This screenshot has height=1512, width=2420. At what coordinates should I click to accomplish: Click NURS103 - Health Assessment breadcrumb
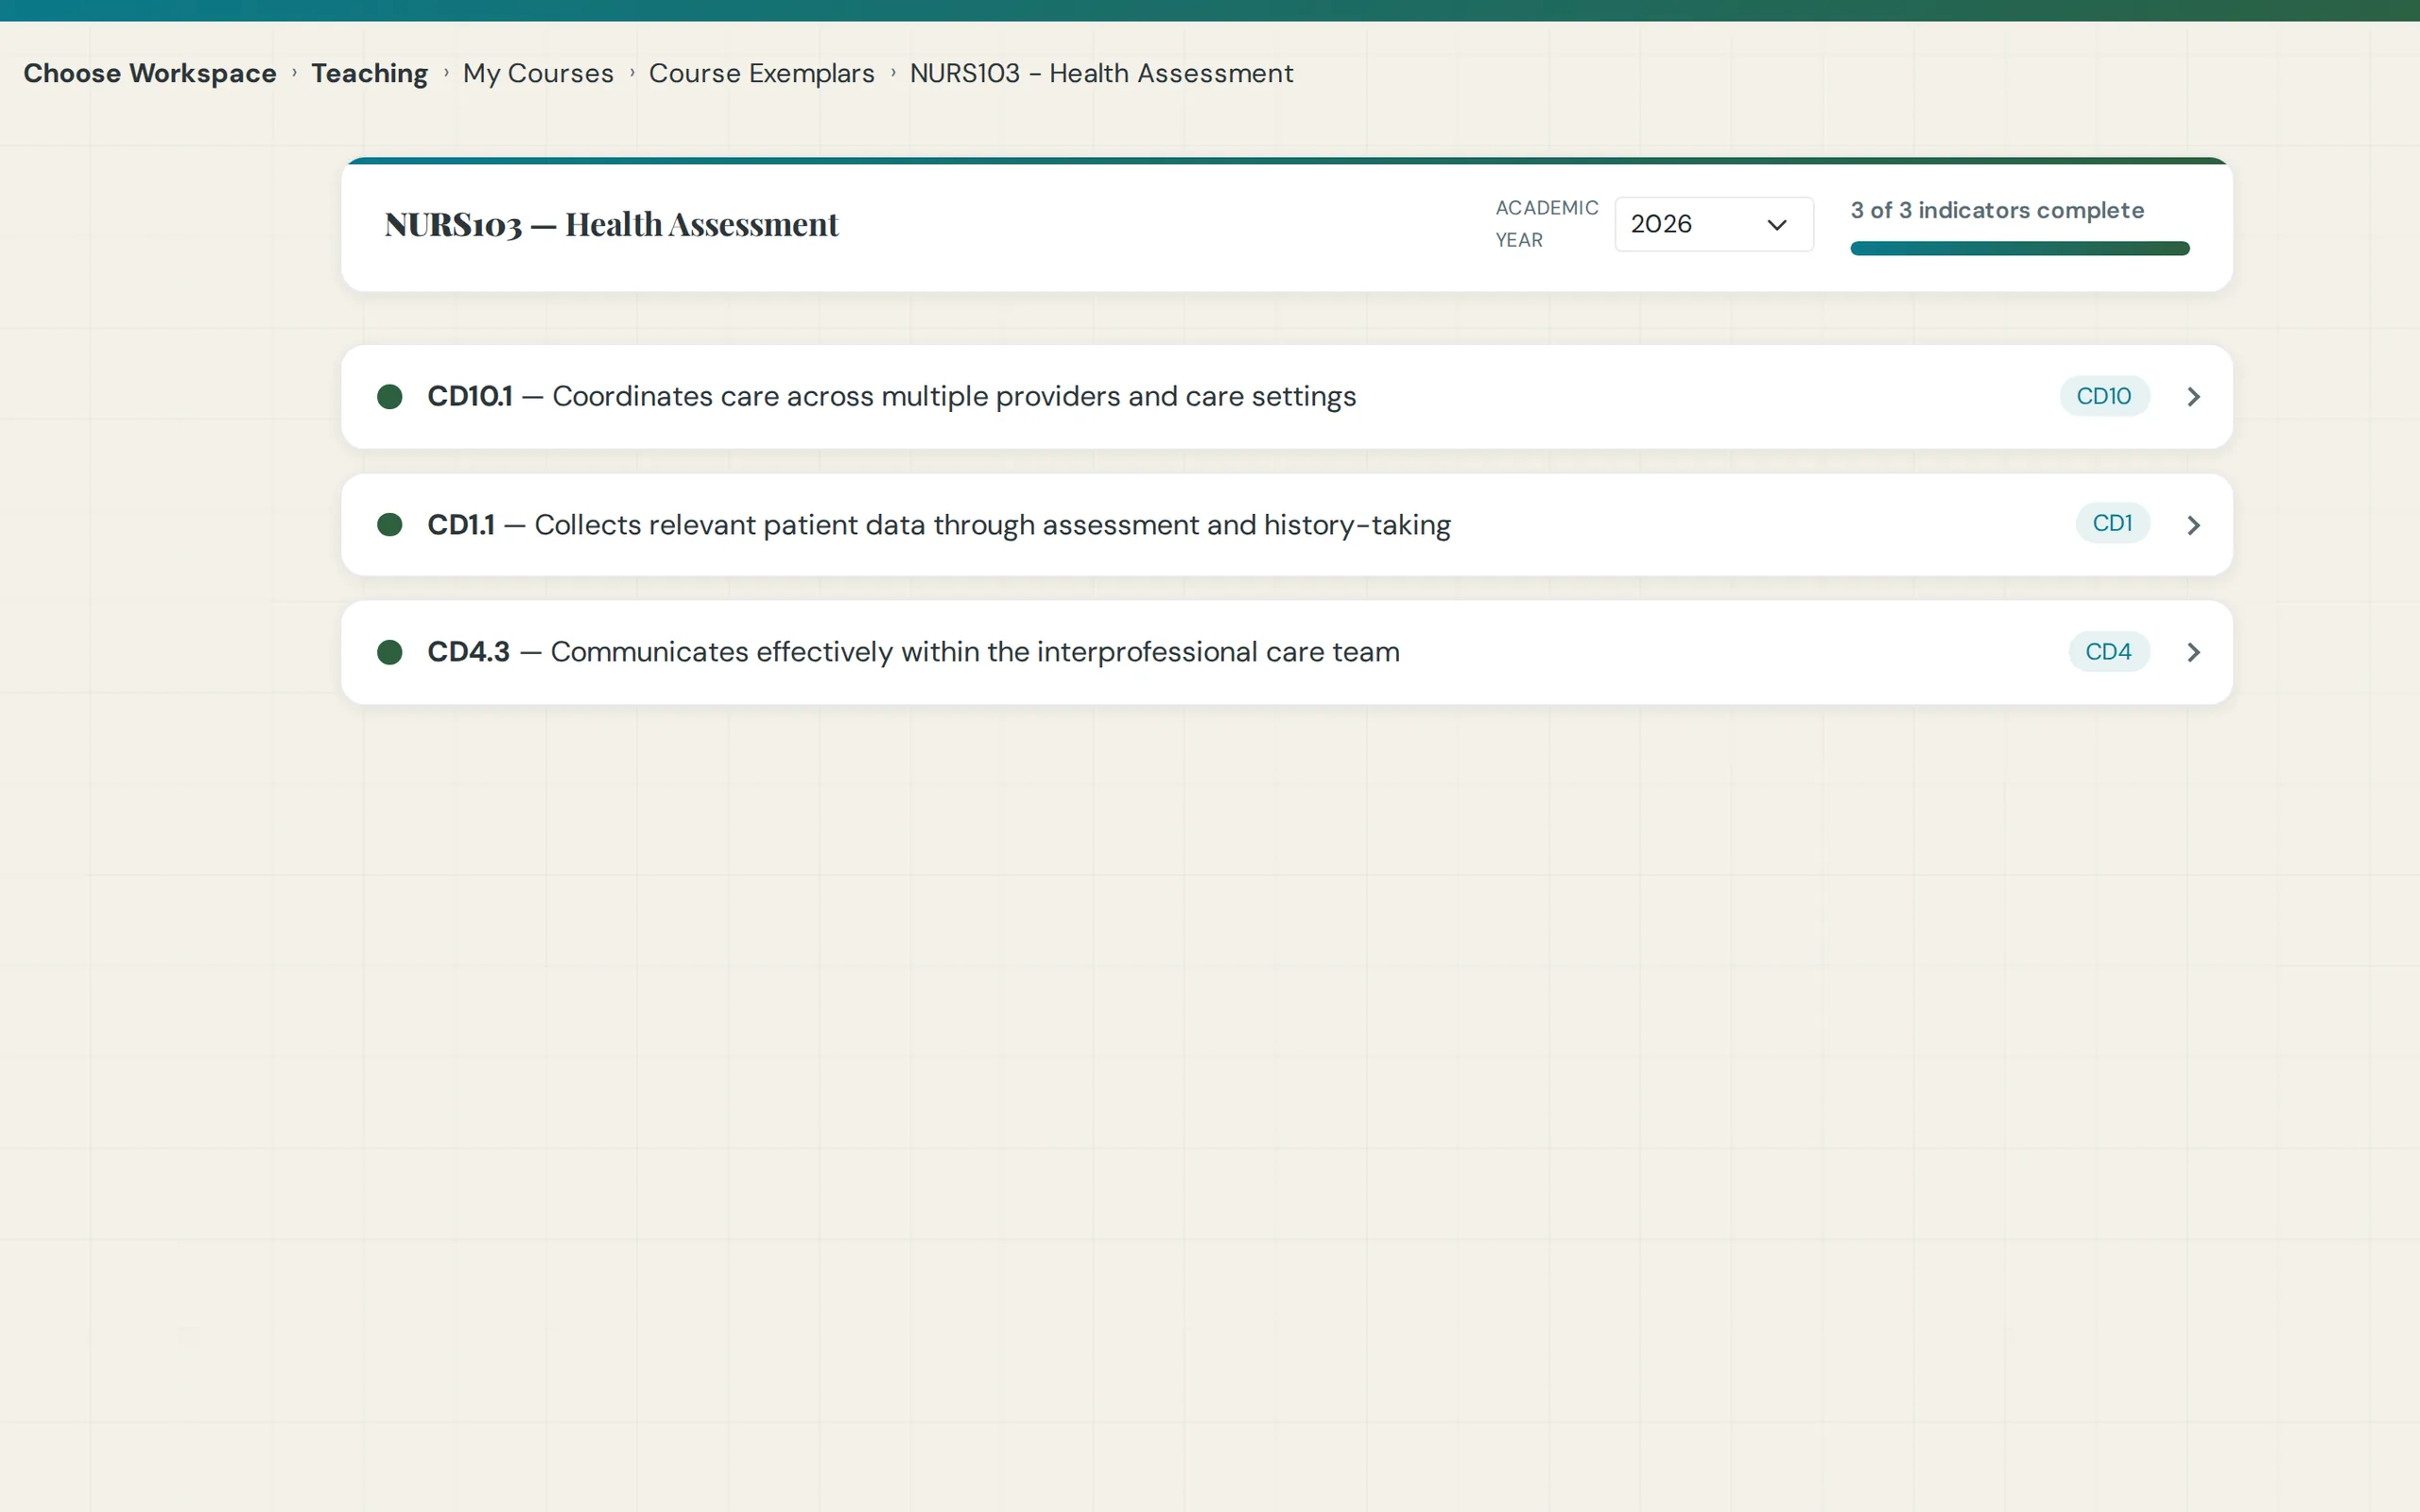click(1101, 73)
